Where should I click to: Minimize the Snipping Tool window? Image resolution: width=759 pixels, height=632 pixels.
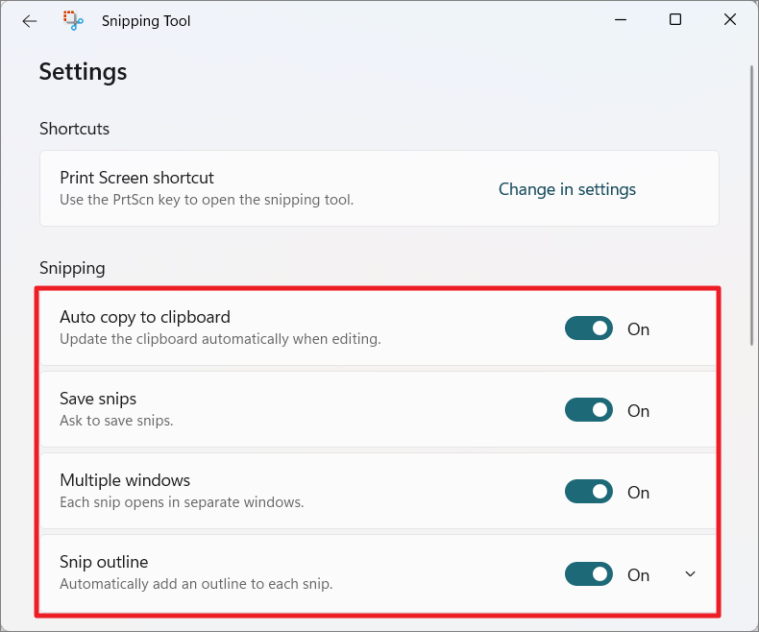[621, 20]
